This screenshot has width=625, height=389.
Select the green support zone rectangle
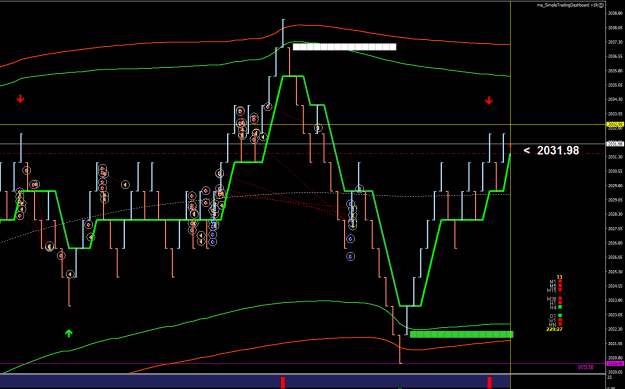(462, 334)
